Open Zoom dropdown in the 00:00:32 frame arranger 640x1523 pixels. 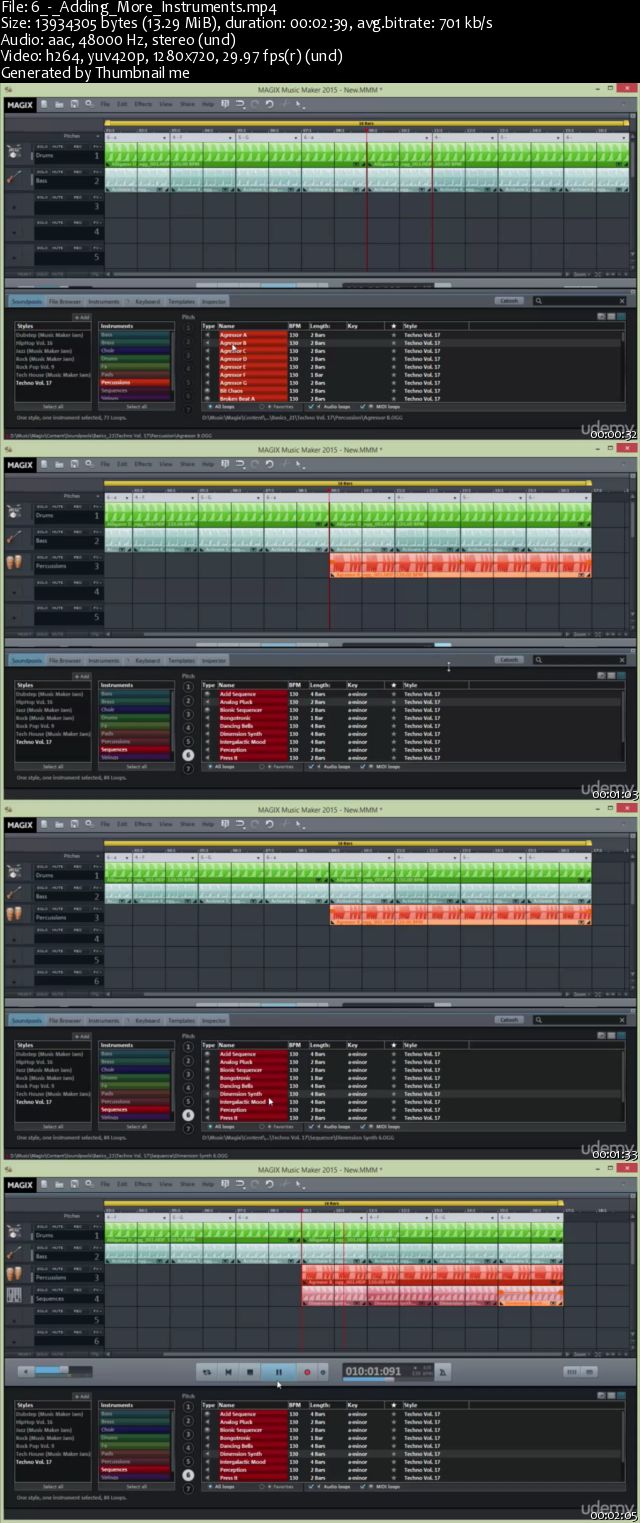pyautogui.click(x=580, y=273)
